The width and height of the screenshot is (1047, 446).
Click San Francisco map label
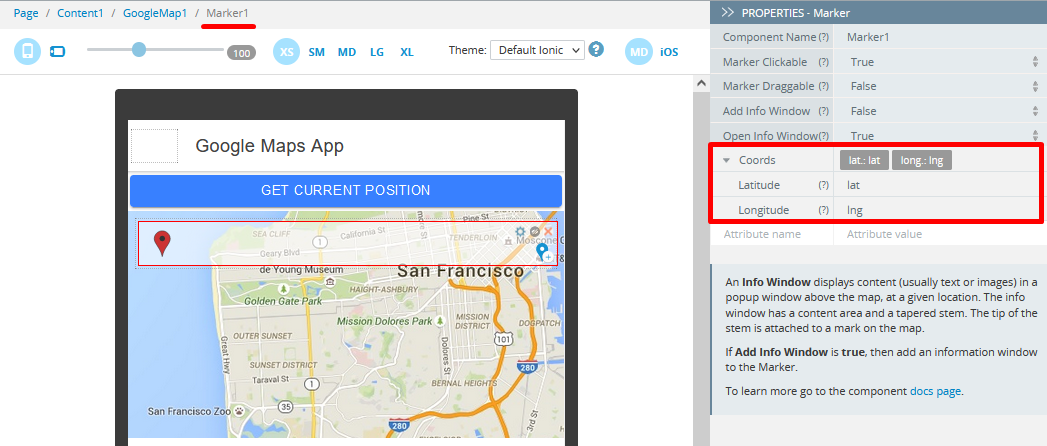461,271
